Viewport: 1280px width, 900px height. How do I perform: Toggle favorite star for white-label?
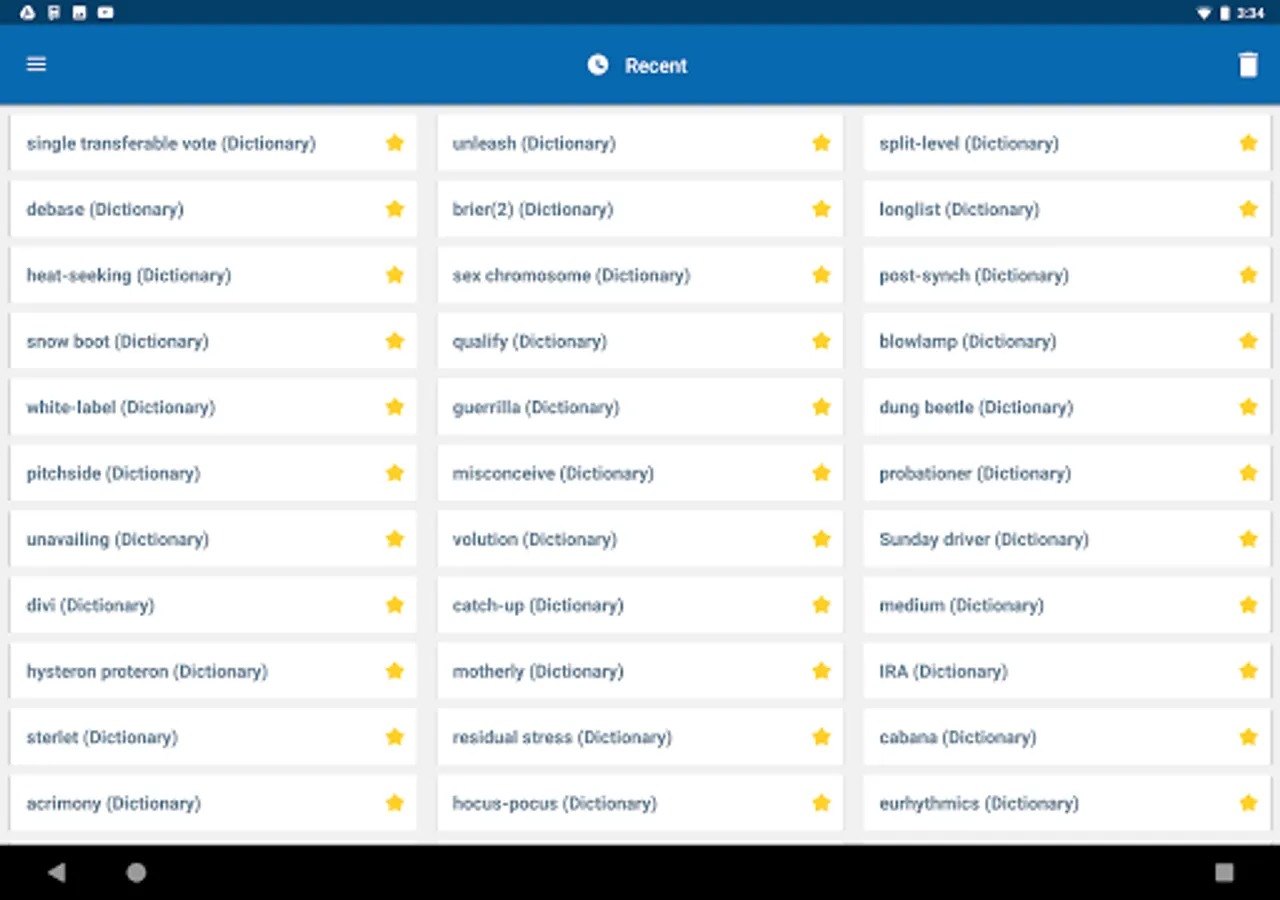point(395,407)
